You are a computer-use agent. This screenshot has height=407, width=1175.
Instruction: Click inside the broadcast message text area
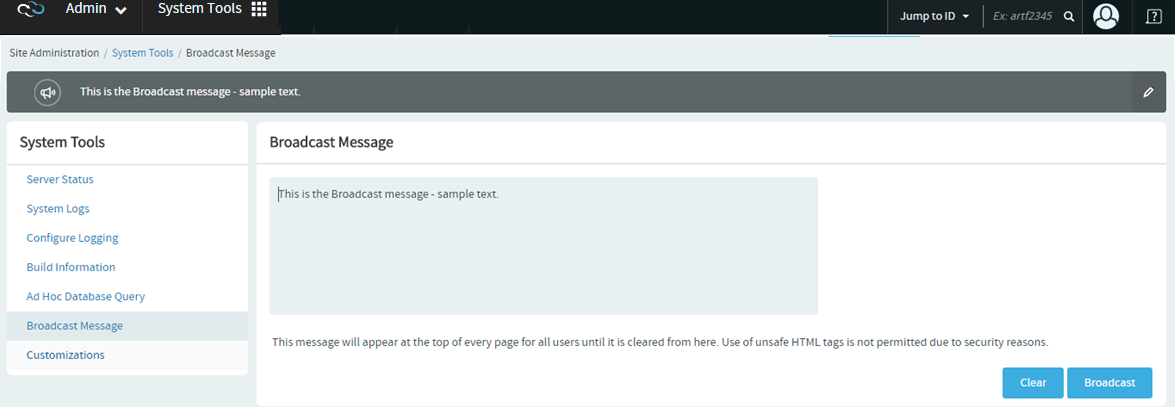(543, 246)
